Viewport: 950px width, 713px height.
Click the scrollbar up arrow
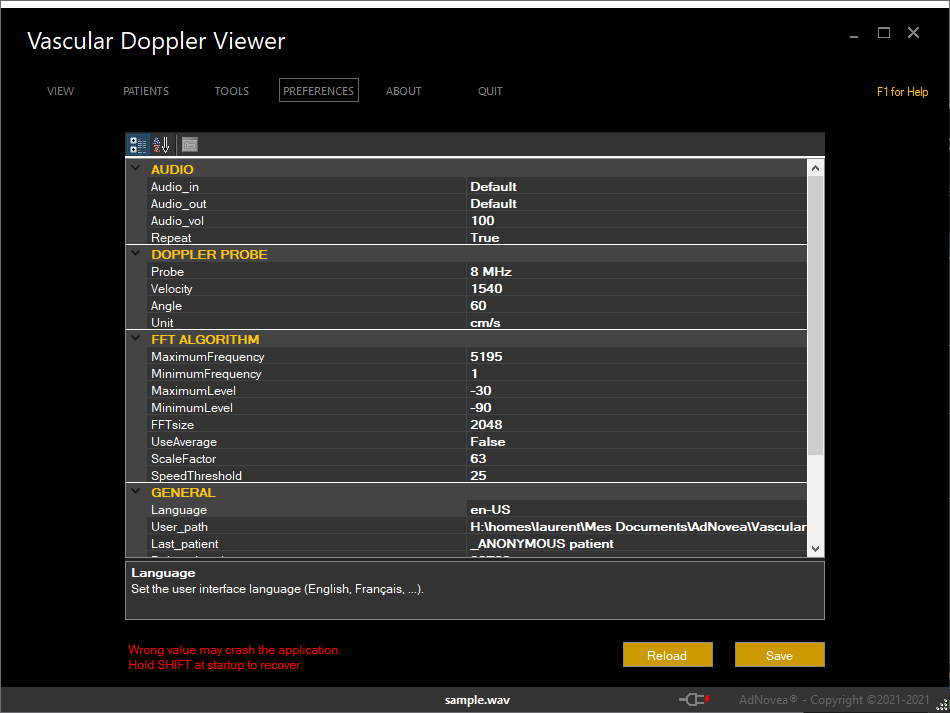click(x=815, y=168)
